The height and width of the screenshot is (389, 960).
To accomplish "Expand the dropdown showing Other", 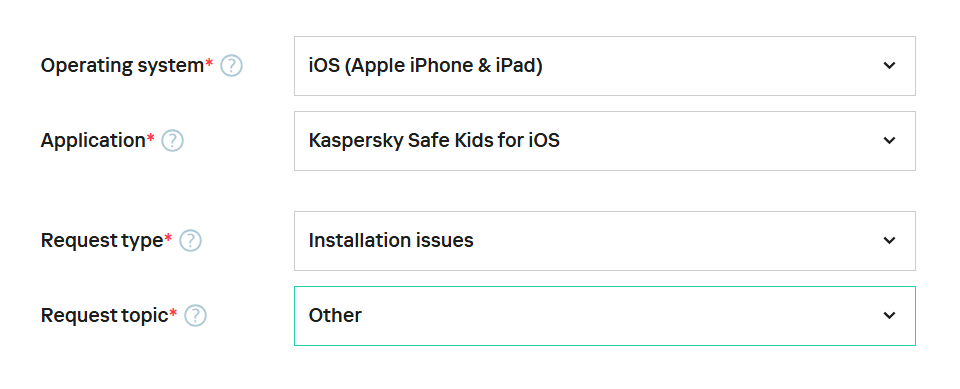I will [x=605, y=316].
